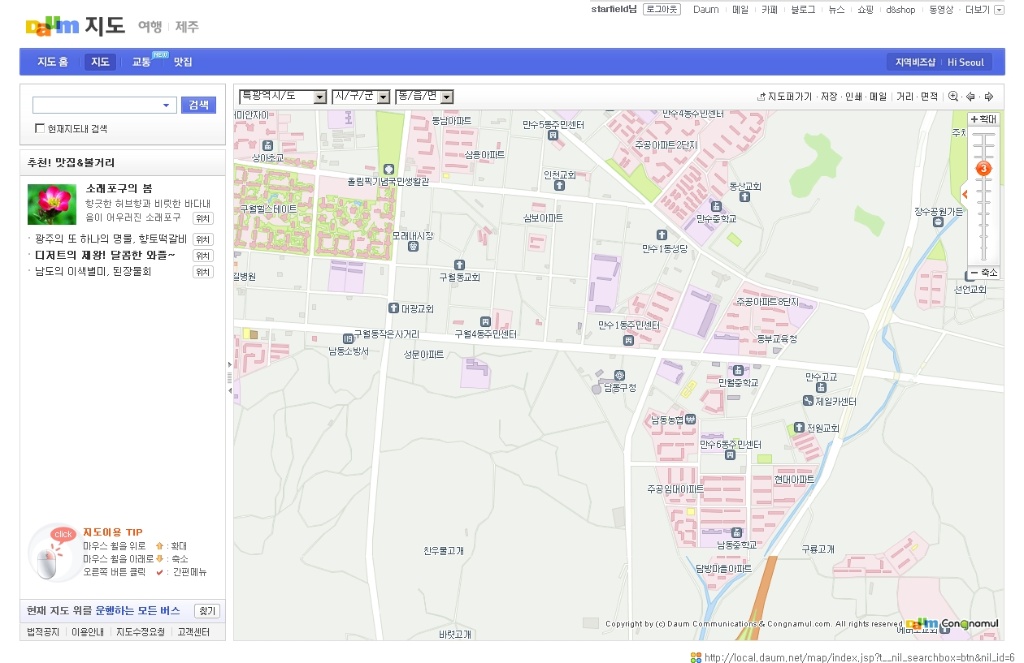Open the 제주 section link
The image size is (1024, 663).
point(187,27)
